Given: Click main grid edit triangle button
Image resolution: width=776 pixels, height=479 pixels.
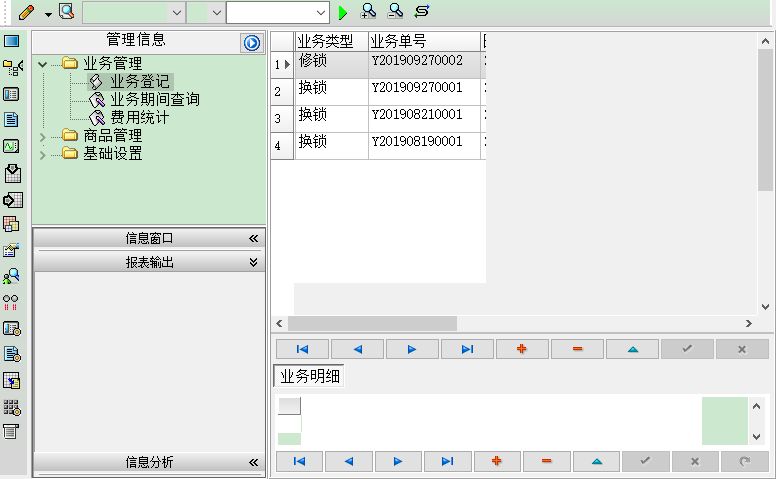Looking at the screenshot, I should coord(632,349).
